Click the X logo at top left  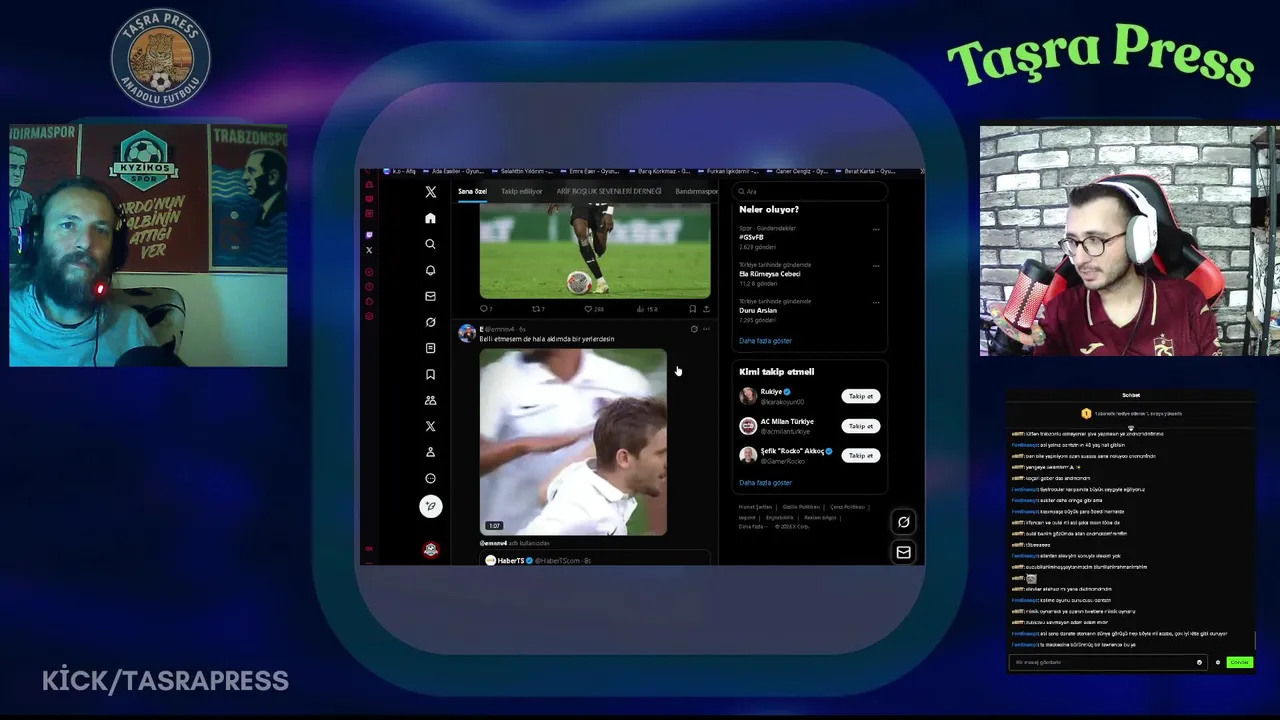coord(430,191)
